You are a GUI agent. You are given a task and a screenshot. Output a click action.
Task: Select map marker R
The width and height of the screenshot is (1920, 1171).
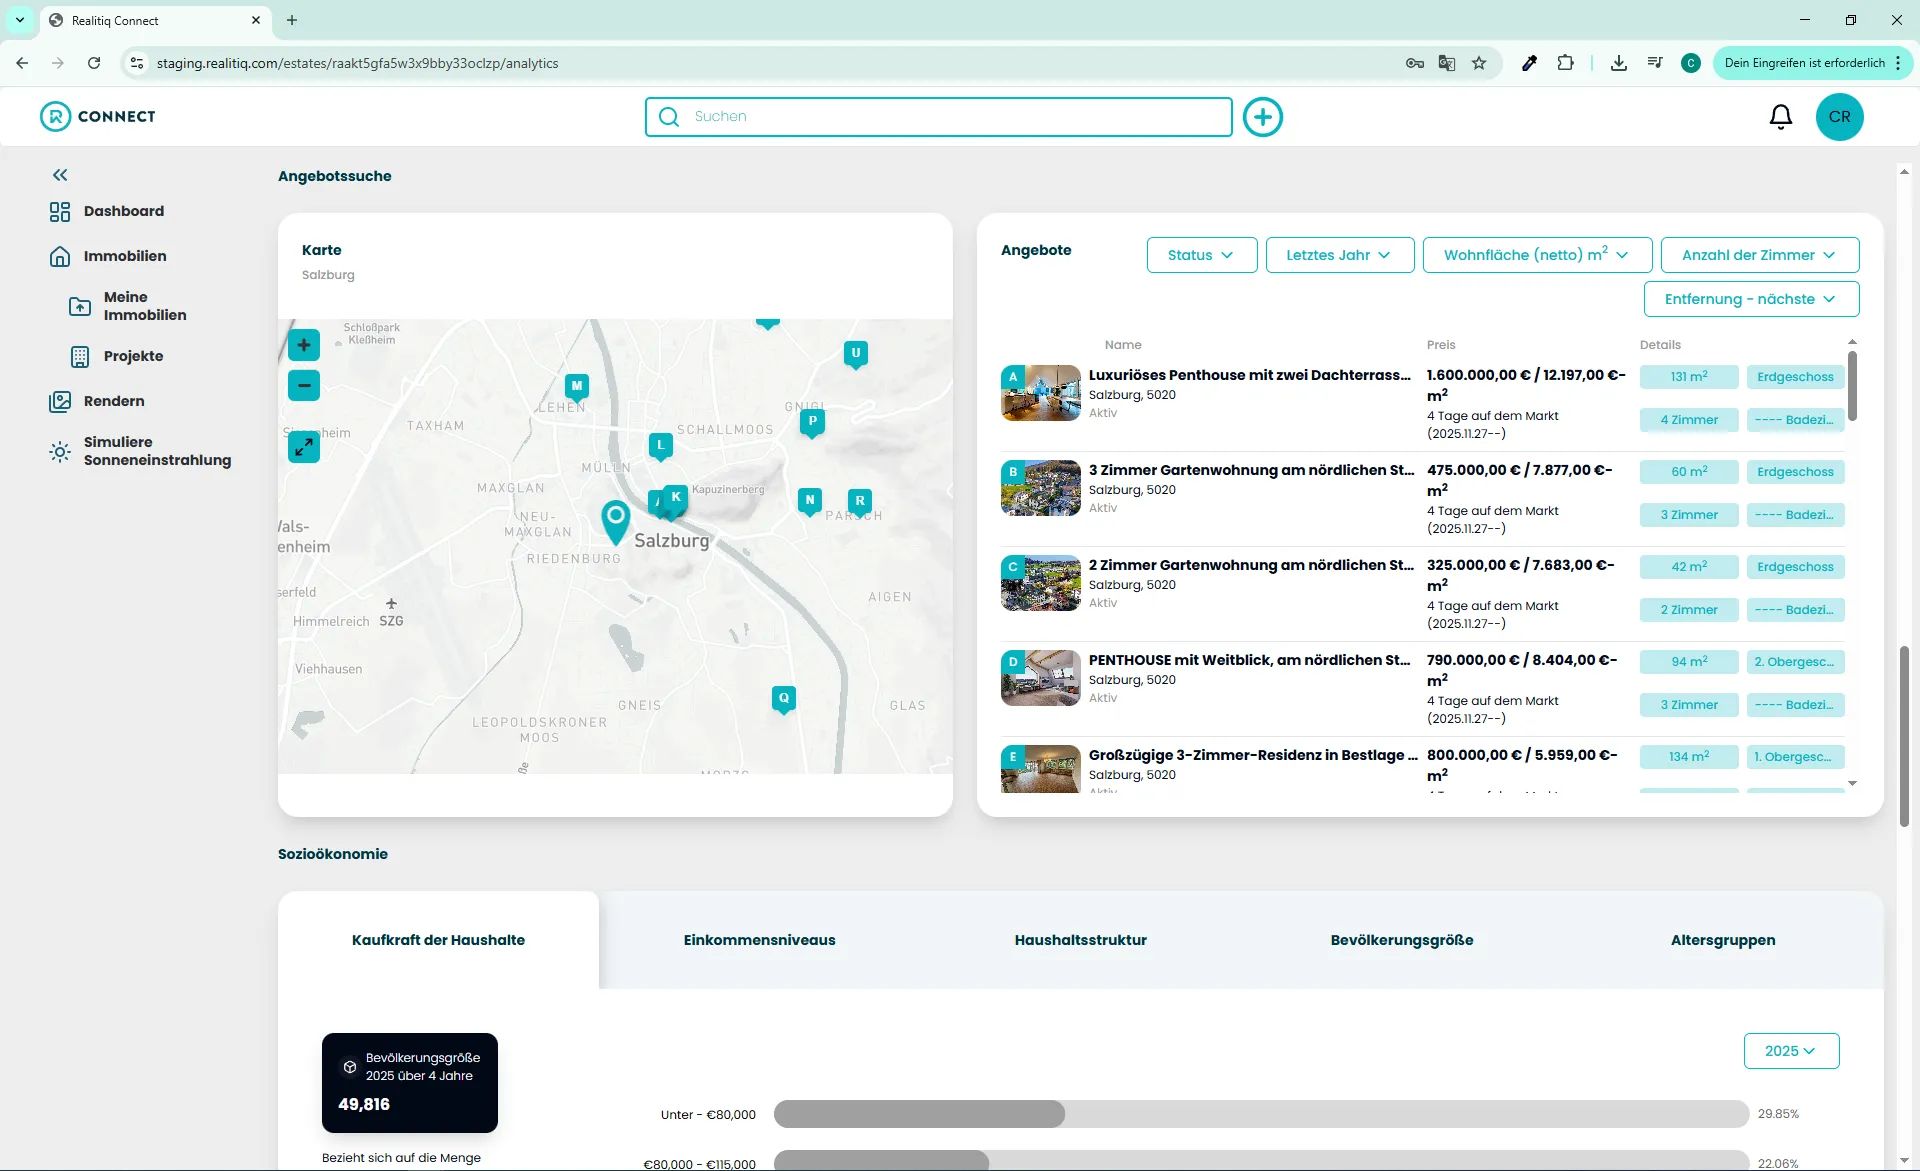(x=860, y=502)
